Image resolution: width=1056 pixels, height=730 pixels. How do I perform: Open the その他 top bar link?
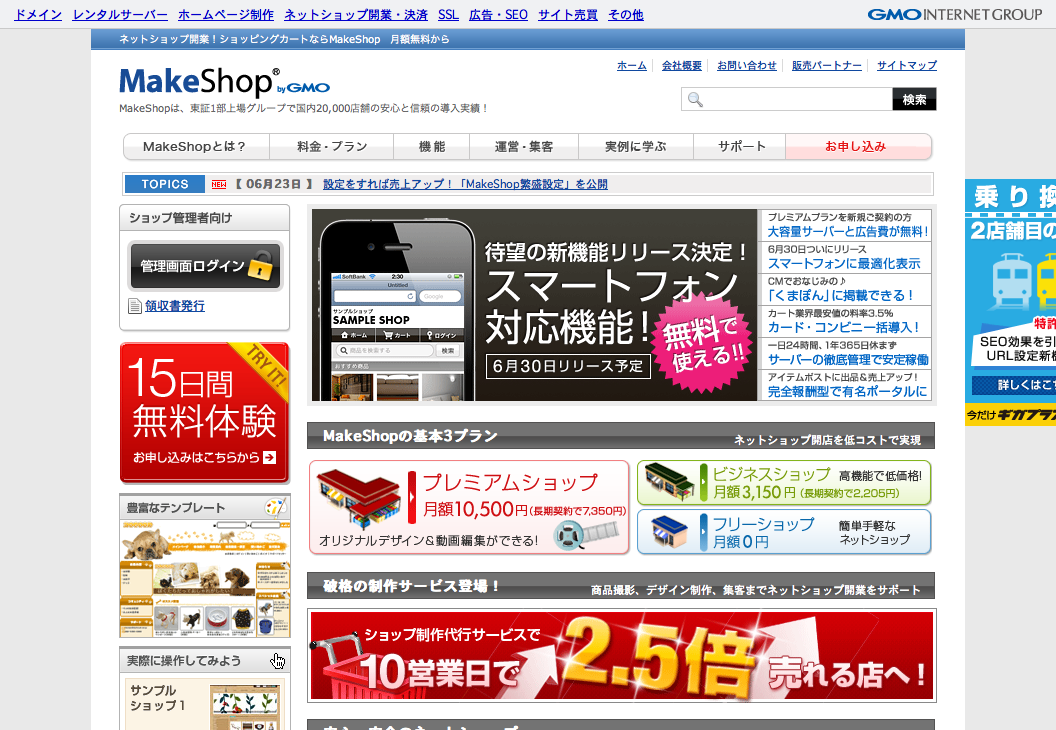tap(626, 15)
